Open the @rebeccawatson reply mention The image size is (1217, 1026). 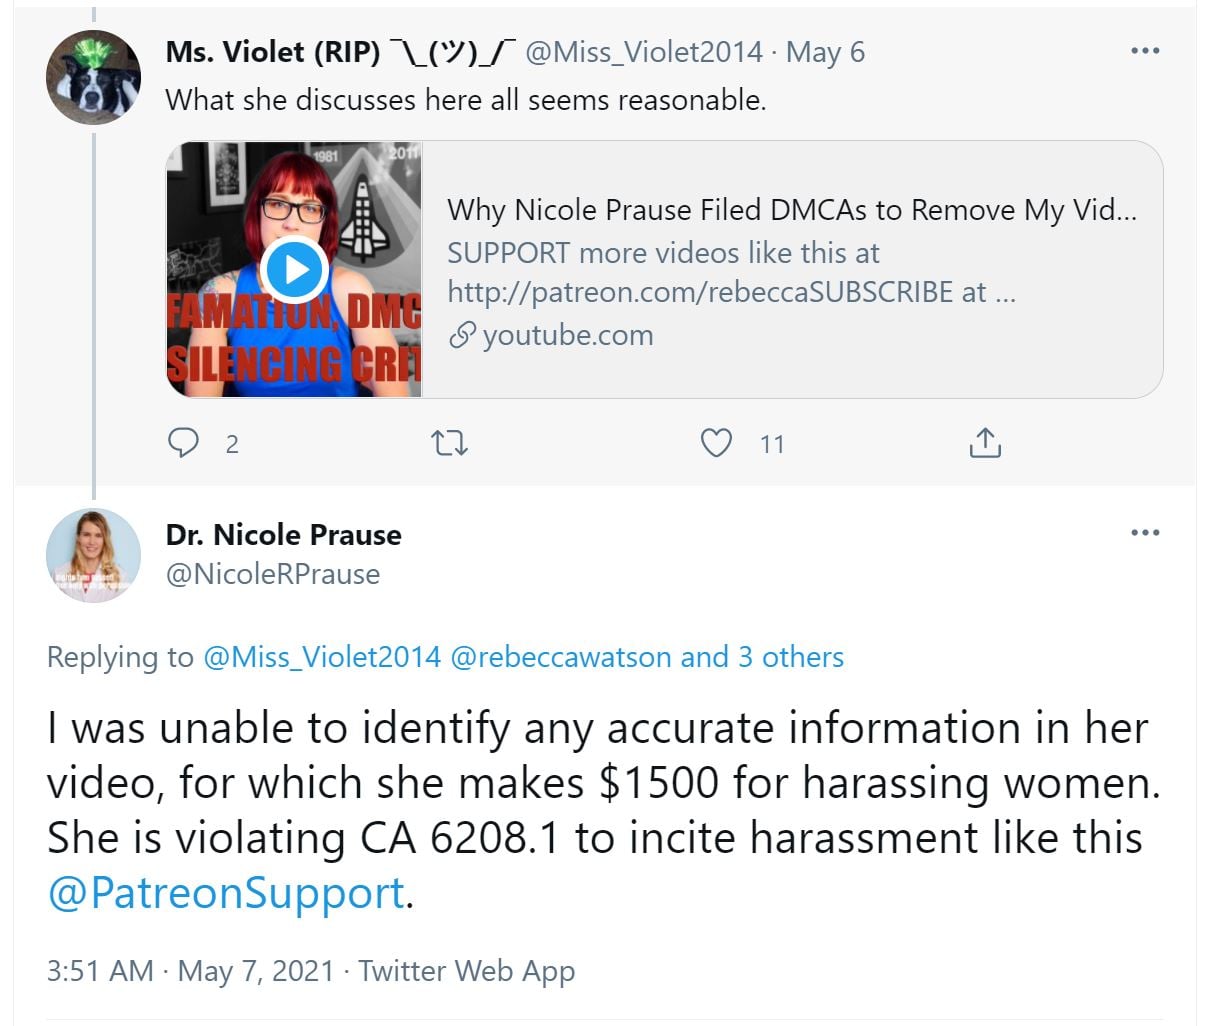(x=560, y=657)
